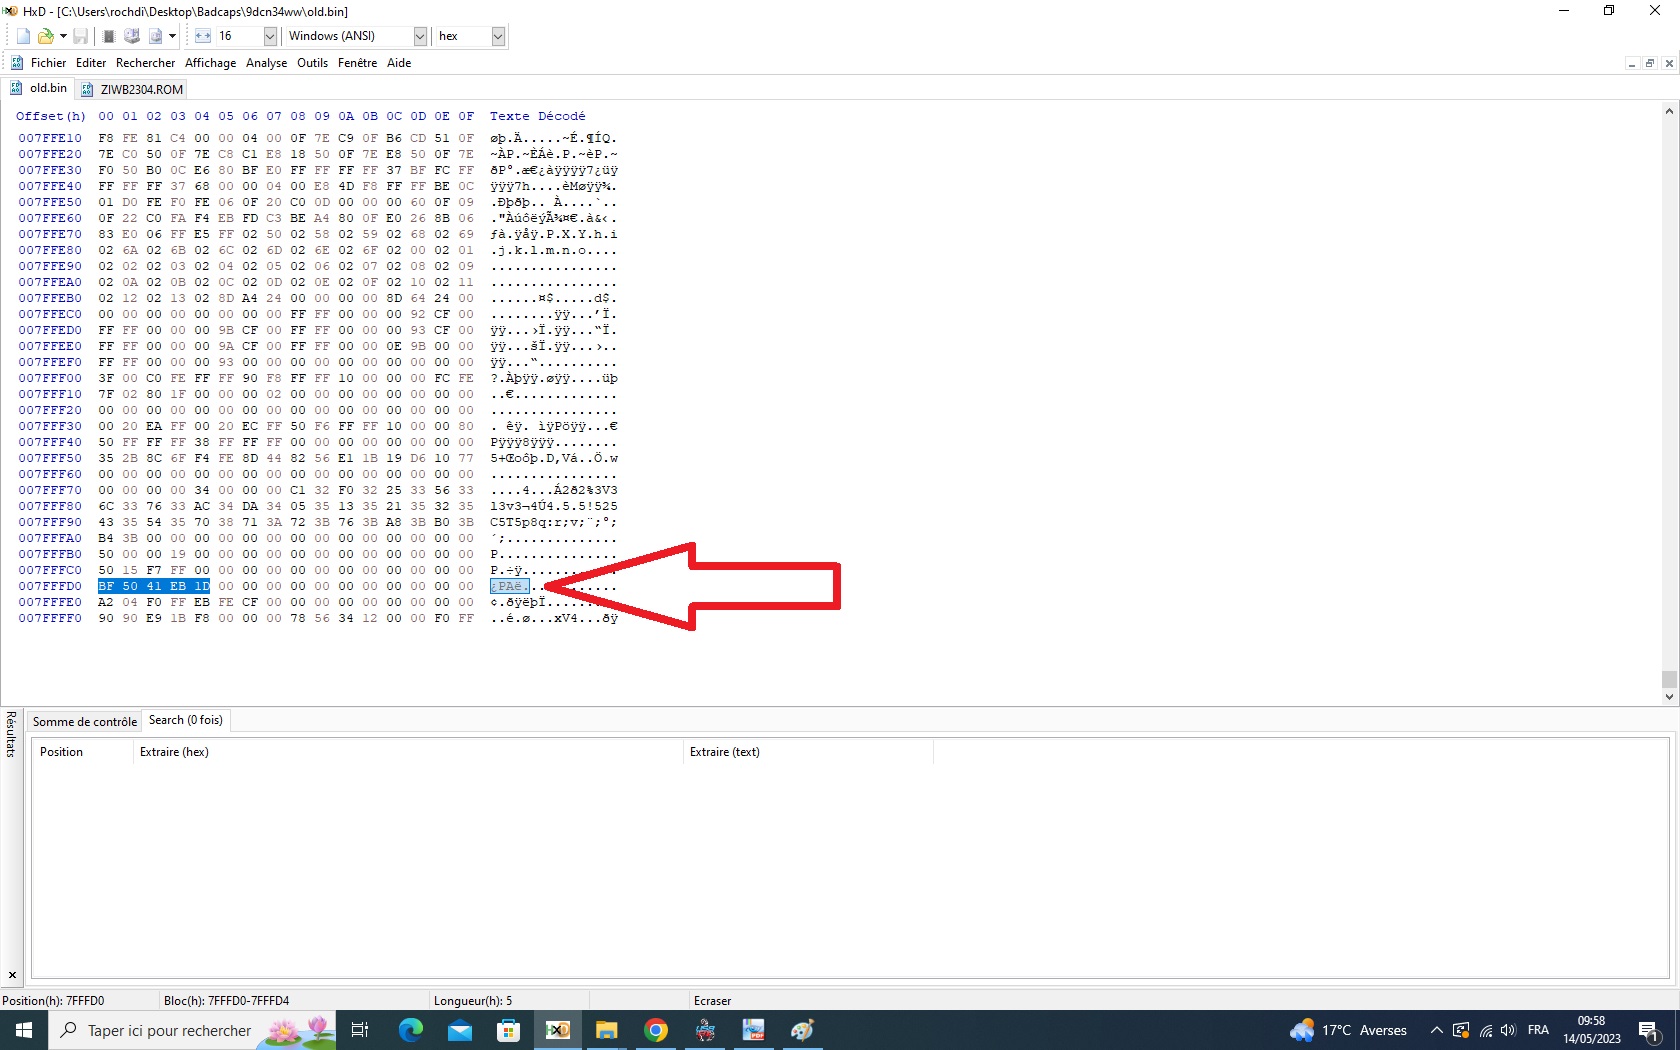Open Microsoft Store from the taskbar
This screenshot has height=1050, width=1680.
coord(508,1030)
